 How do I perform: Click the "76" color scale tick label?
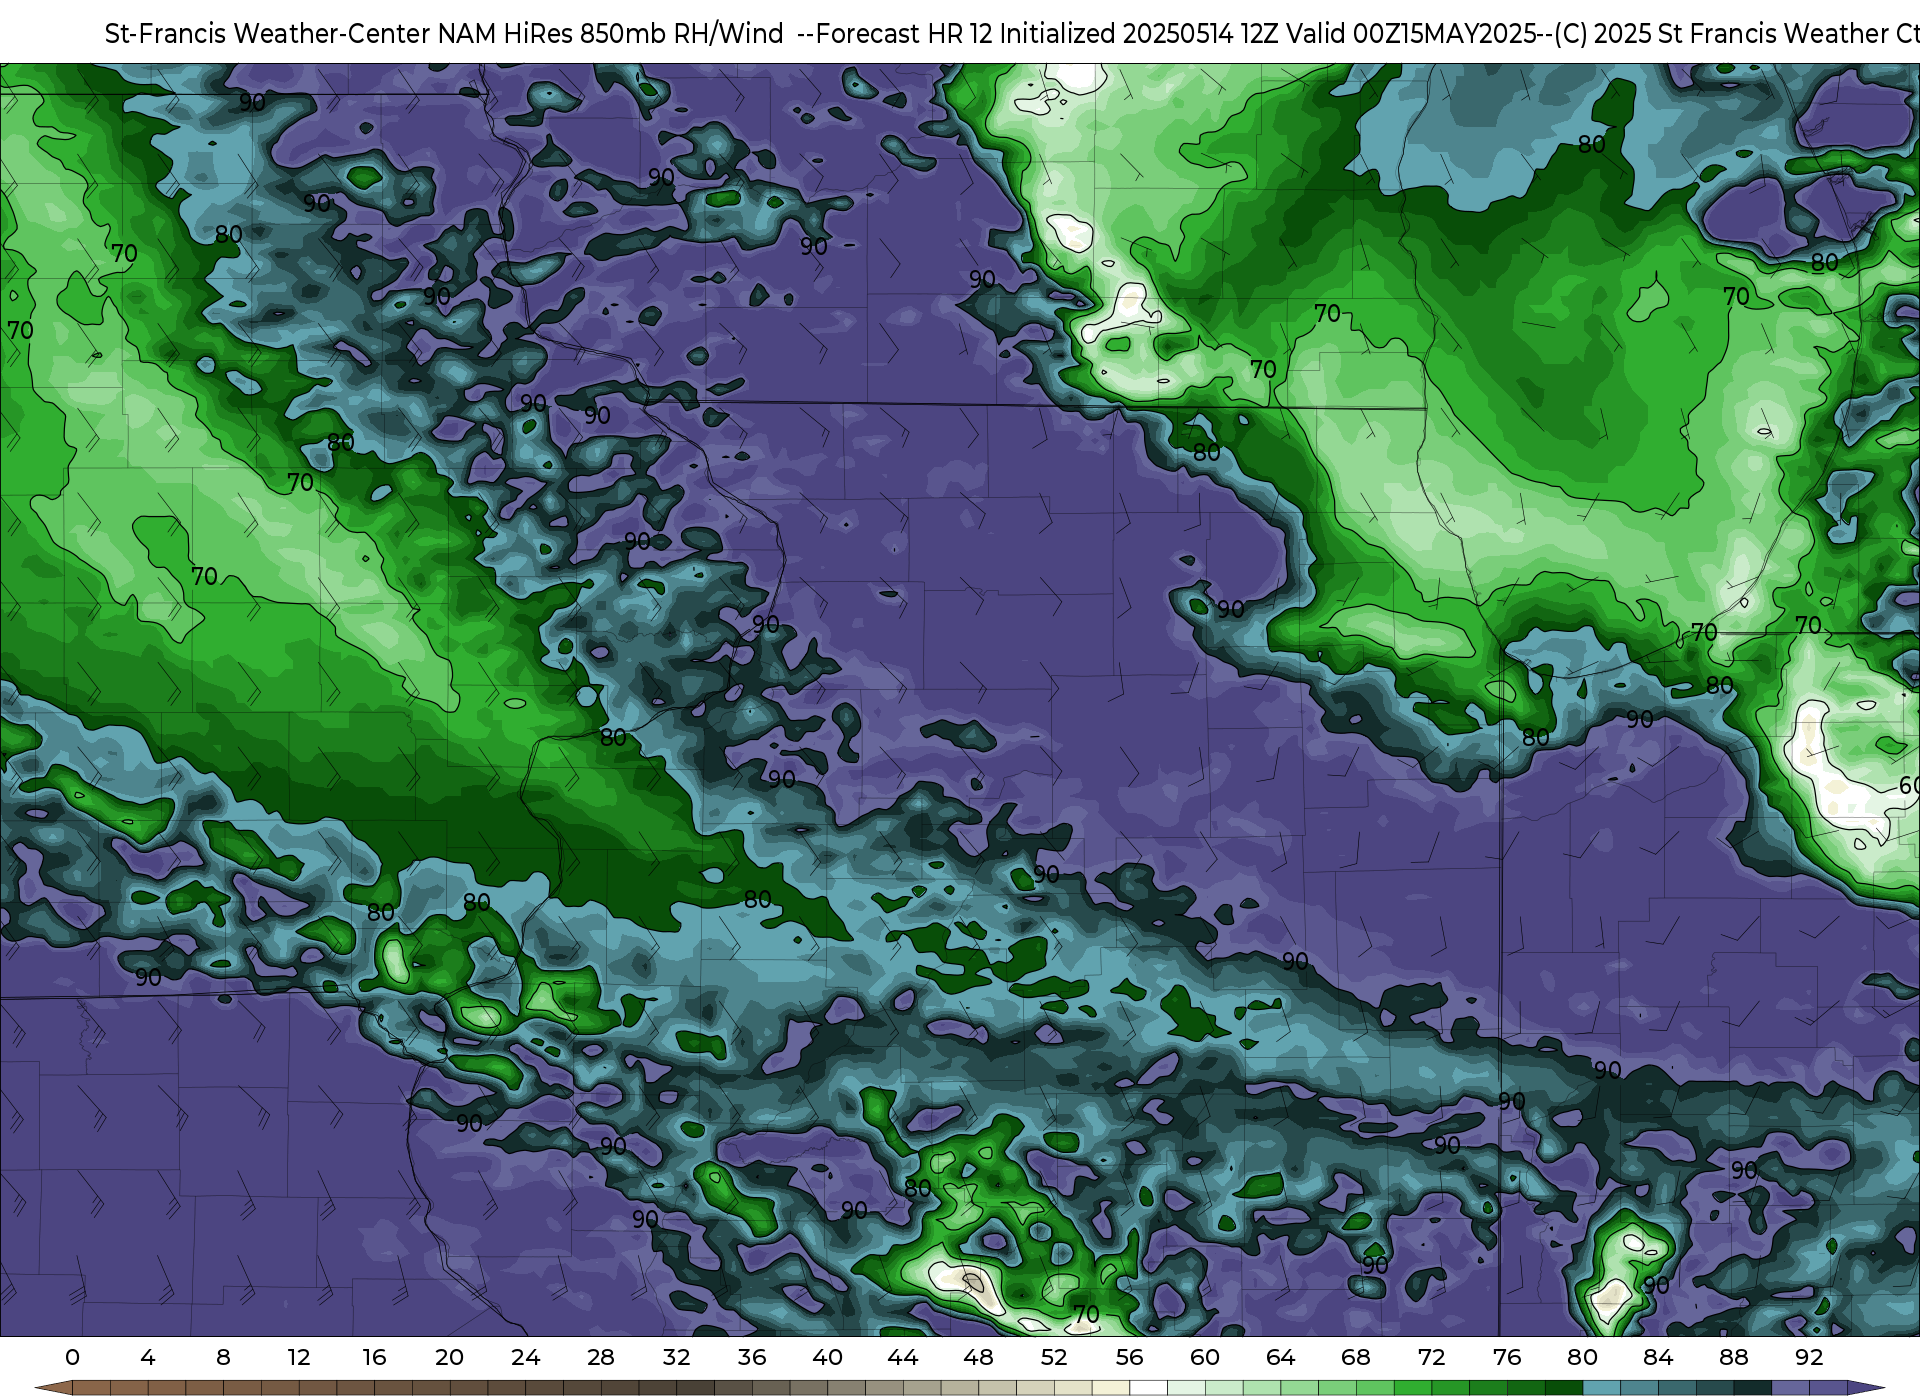click(1507, 1357)
